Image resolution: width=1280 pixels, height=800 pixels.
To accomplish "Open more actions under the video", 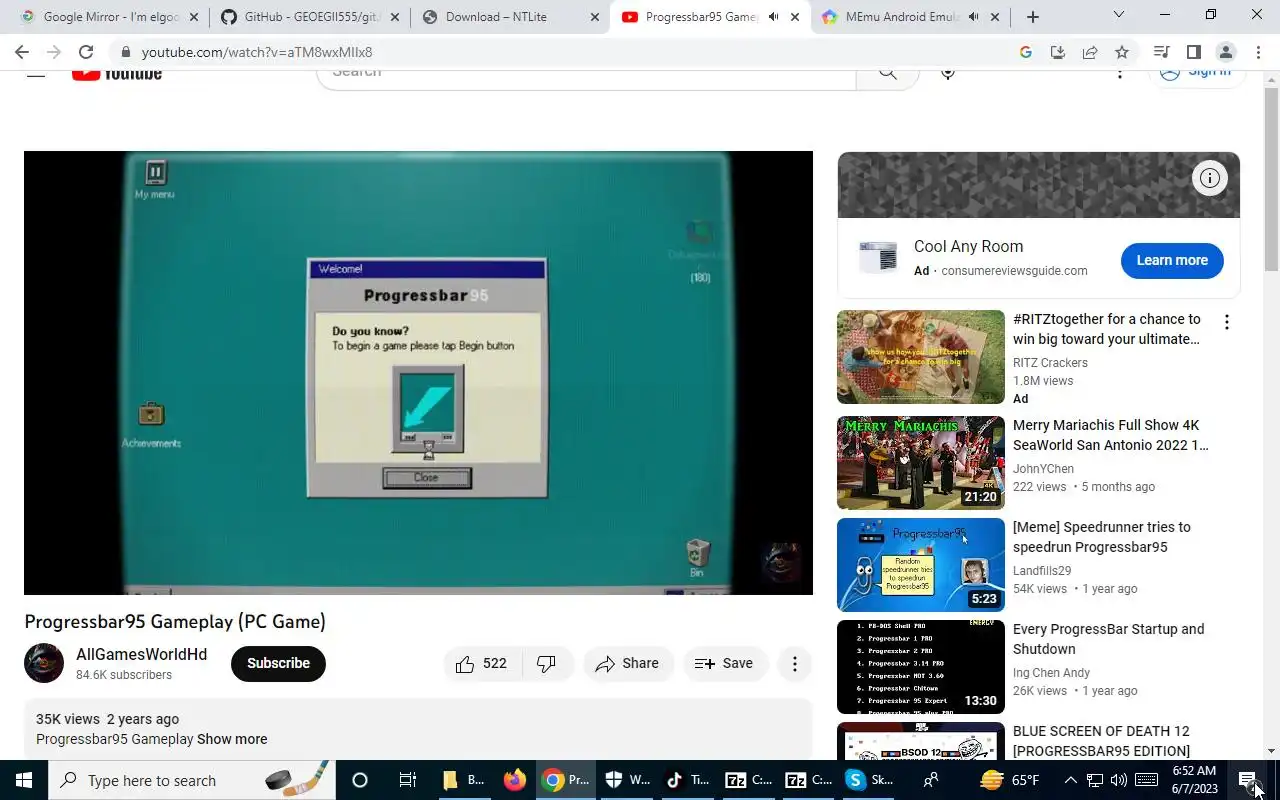I will 794,663.
